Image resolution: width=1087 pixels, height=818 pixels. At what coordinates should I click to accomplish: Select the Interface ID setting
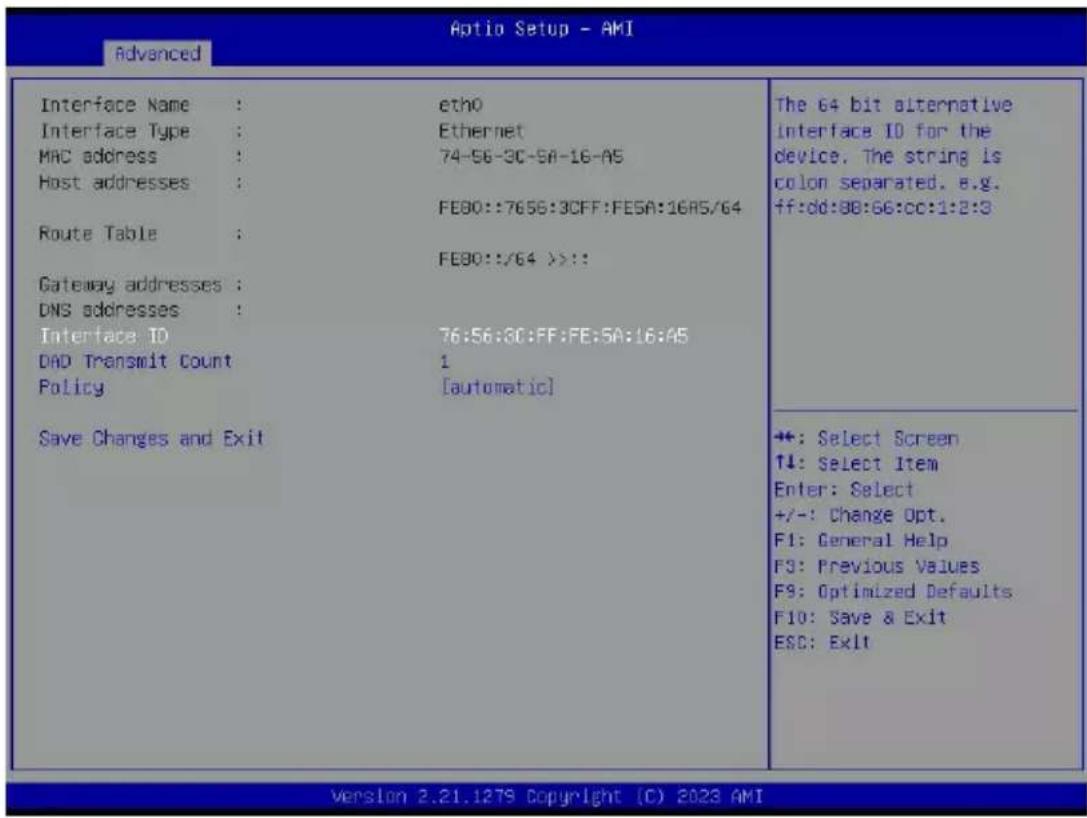(x=103, y=336)
